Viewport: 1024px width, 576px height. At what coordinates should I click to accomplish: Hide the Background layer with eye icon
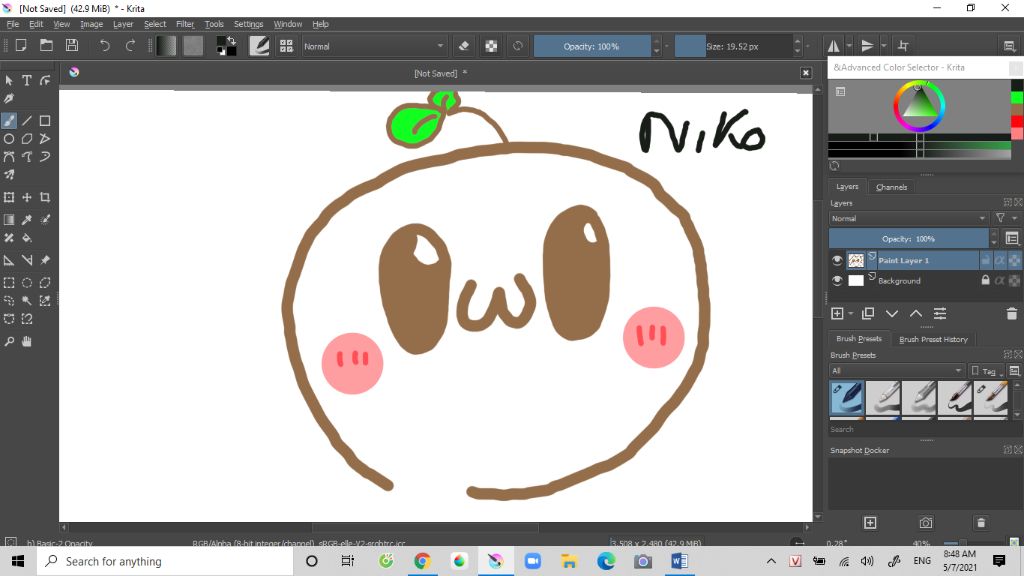coord(837,281)
